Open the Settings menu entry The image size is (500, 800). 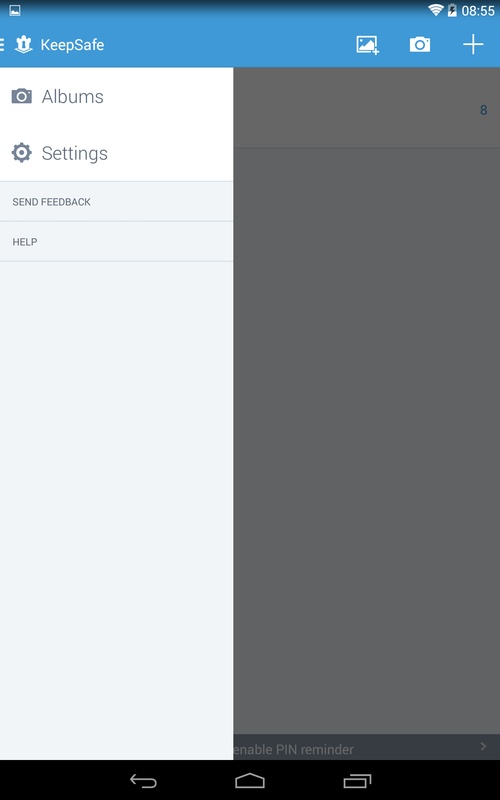click(x=116, y=153)
